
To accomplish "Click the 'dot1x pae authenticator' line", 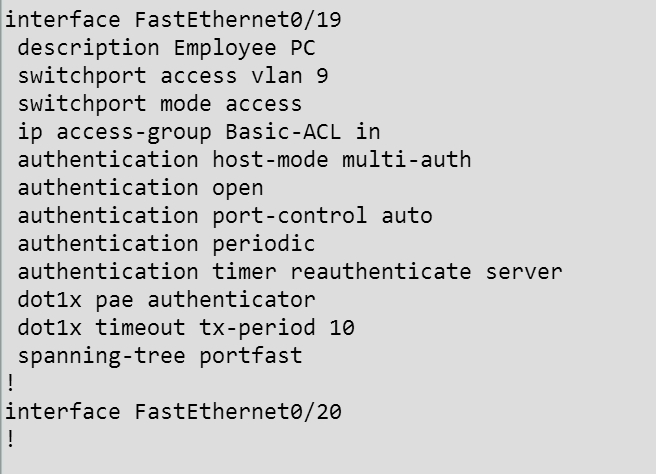I will click(x=167, y=300).
